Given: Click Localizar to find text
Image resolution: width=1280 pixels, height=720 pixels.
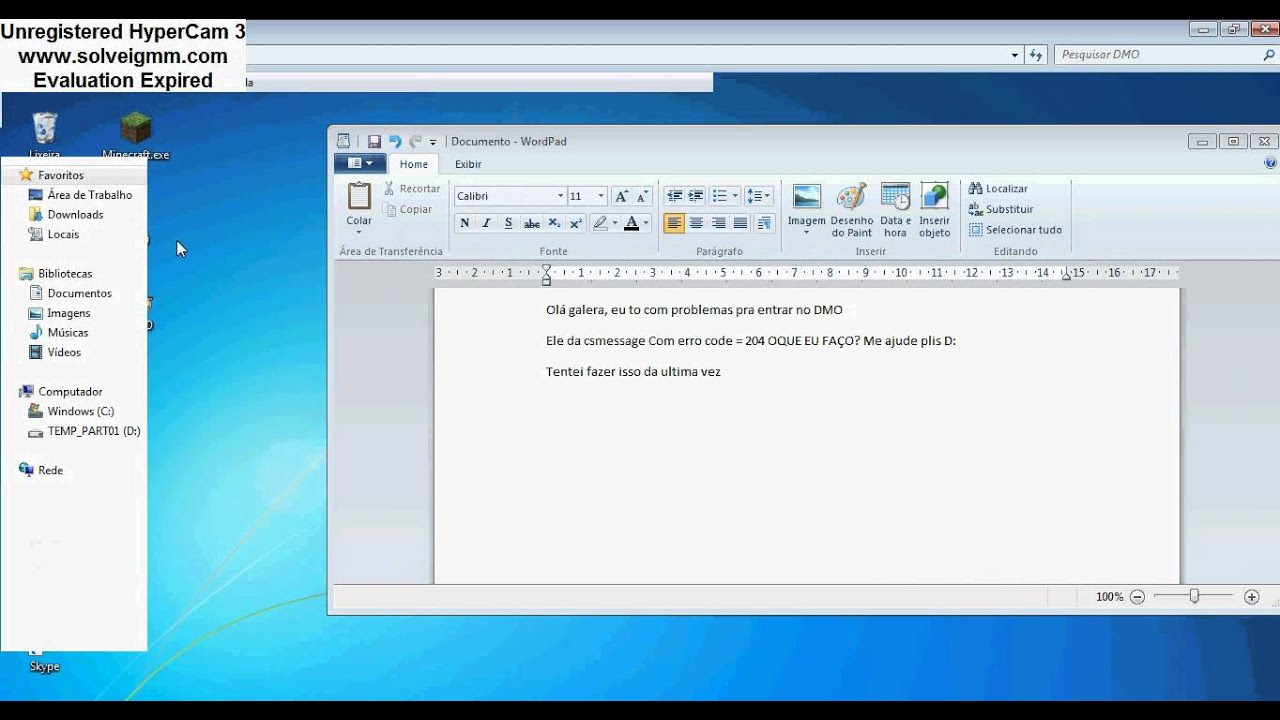Looking at the screenshot, I should point(998,188).
